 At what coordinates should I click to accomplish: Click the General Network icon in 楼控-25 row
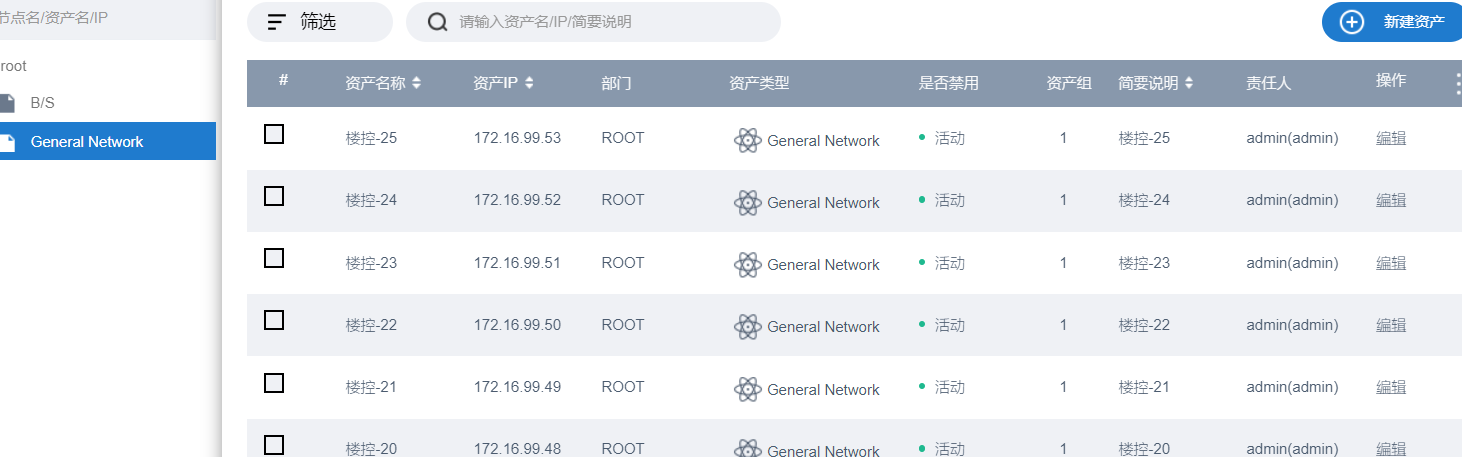click(x=747, y=141)
